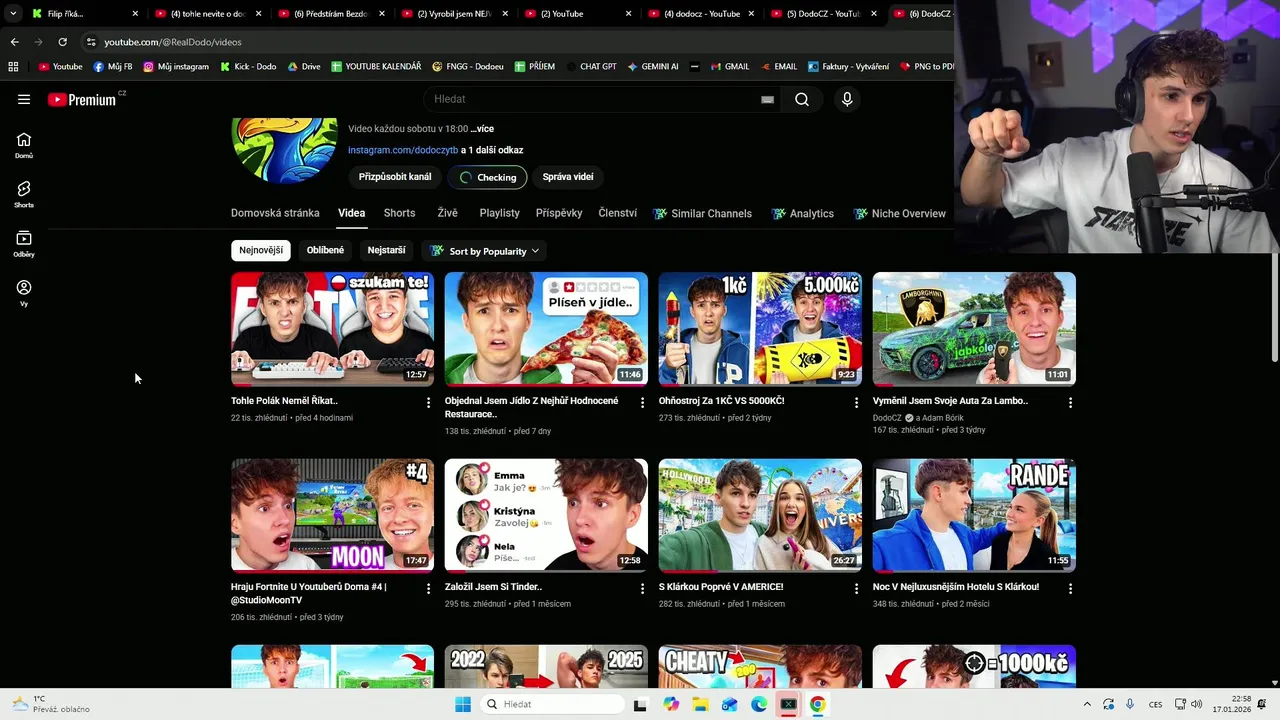Open options for Tohle Polák Neměl Říkat video
Viewport: 1280px width, 720px height.
(428, 402)
